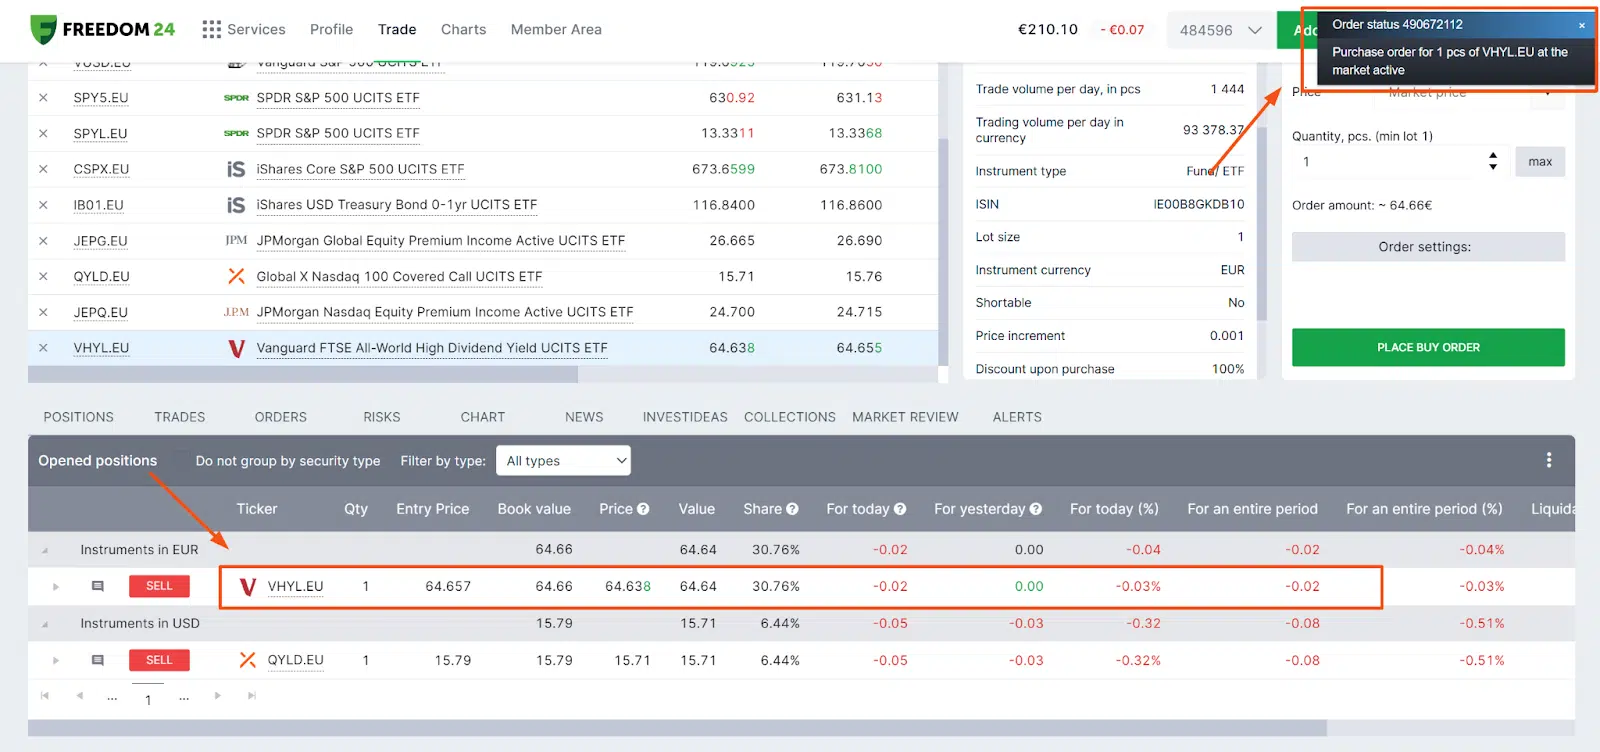Open the comment icon in QYLD.EU position row
Image resolution: width=1600 pixels, height=752 pixels.
click(x=98, y=660)
